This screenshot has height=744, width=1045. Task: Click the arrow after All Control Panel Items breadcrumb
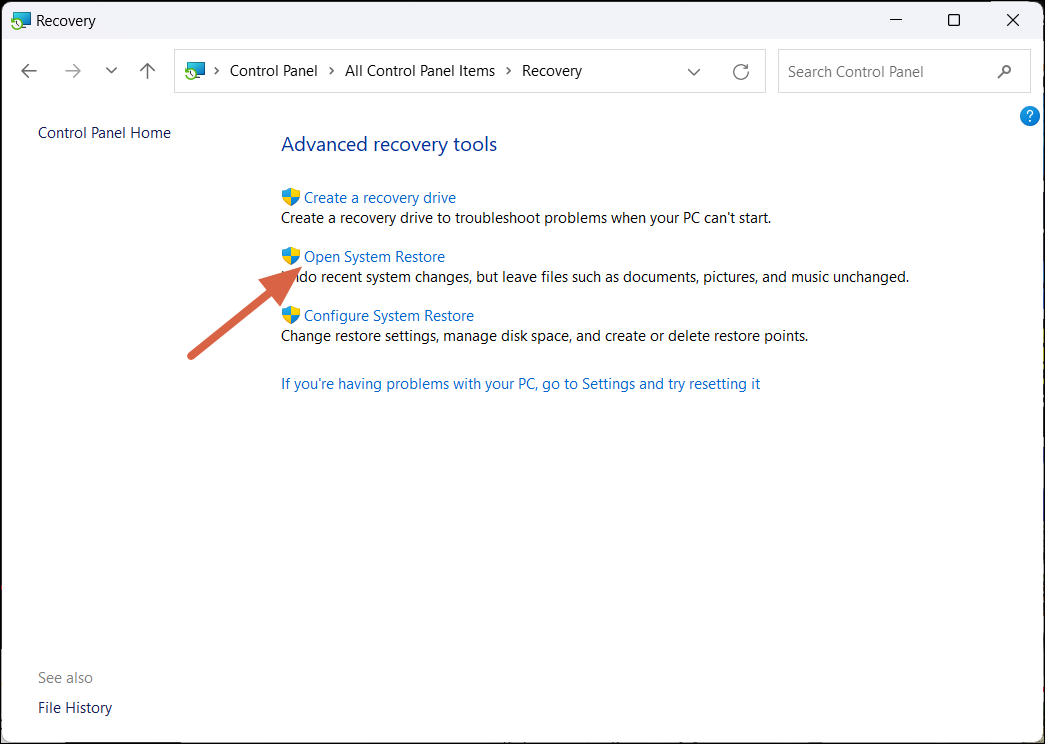pyautogui.click(x=510, y=70)
